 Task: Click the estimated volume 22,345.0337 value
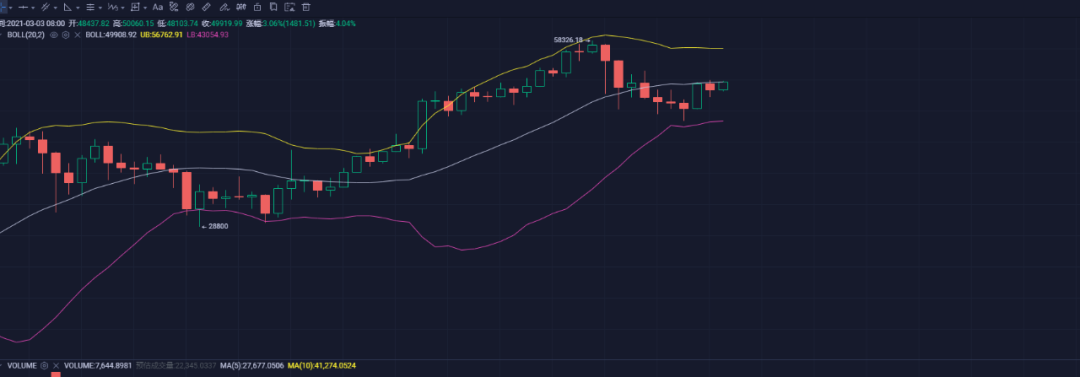click(195, 365)
